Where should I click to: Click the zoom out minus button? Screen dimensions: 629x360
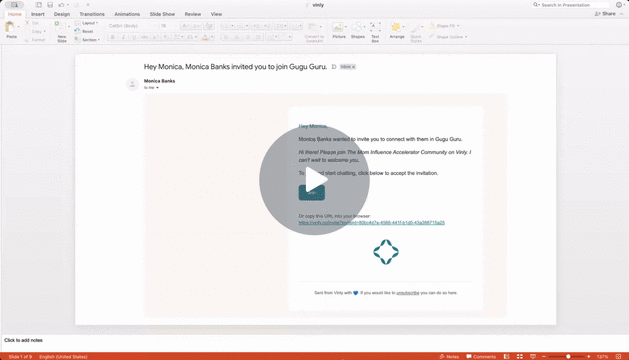click(x=544, y=356)
